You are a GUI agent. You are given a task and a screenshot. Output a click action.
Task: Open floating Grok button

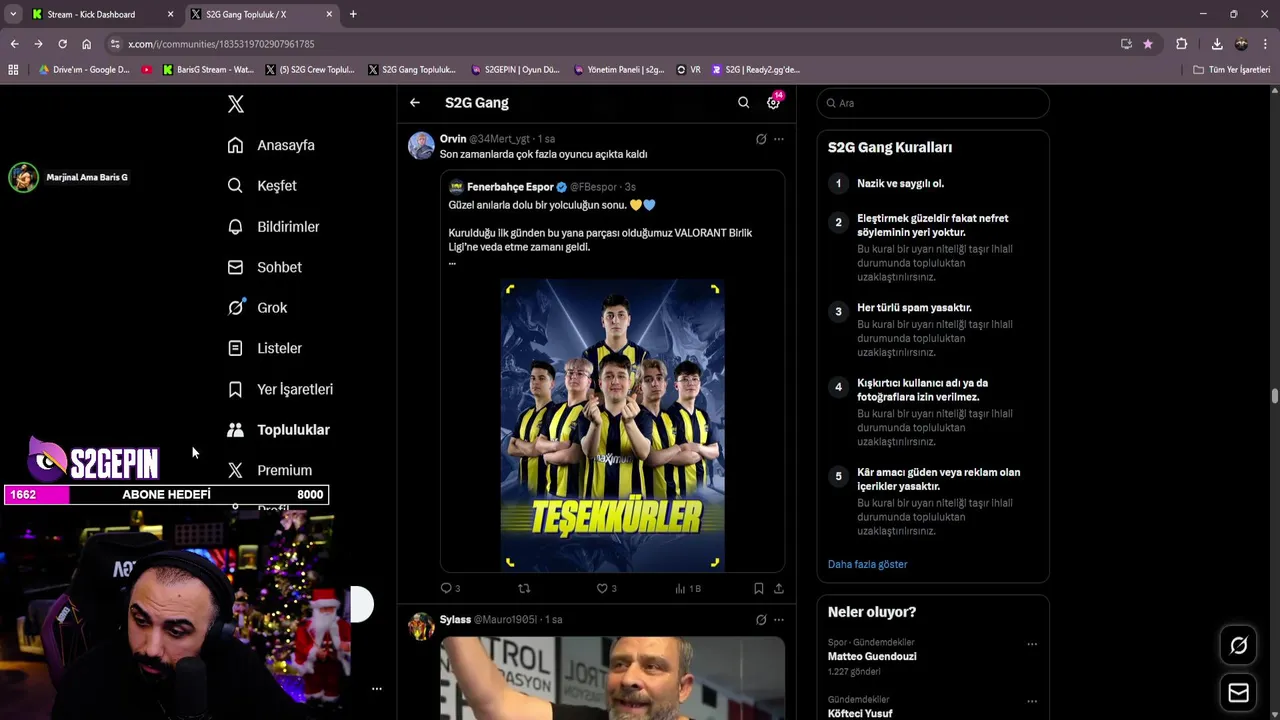coord(1239,646)
